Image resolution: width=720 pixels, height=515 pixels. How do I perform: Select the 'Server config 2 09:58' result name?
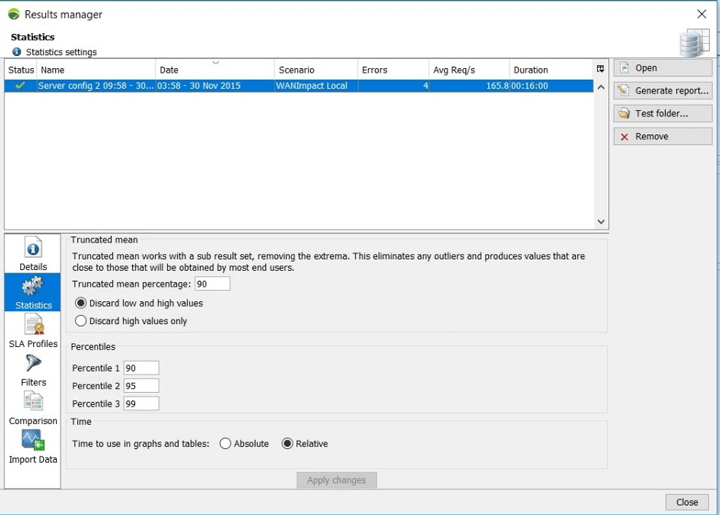[x=96, y=86]
